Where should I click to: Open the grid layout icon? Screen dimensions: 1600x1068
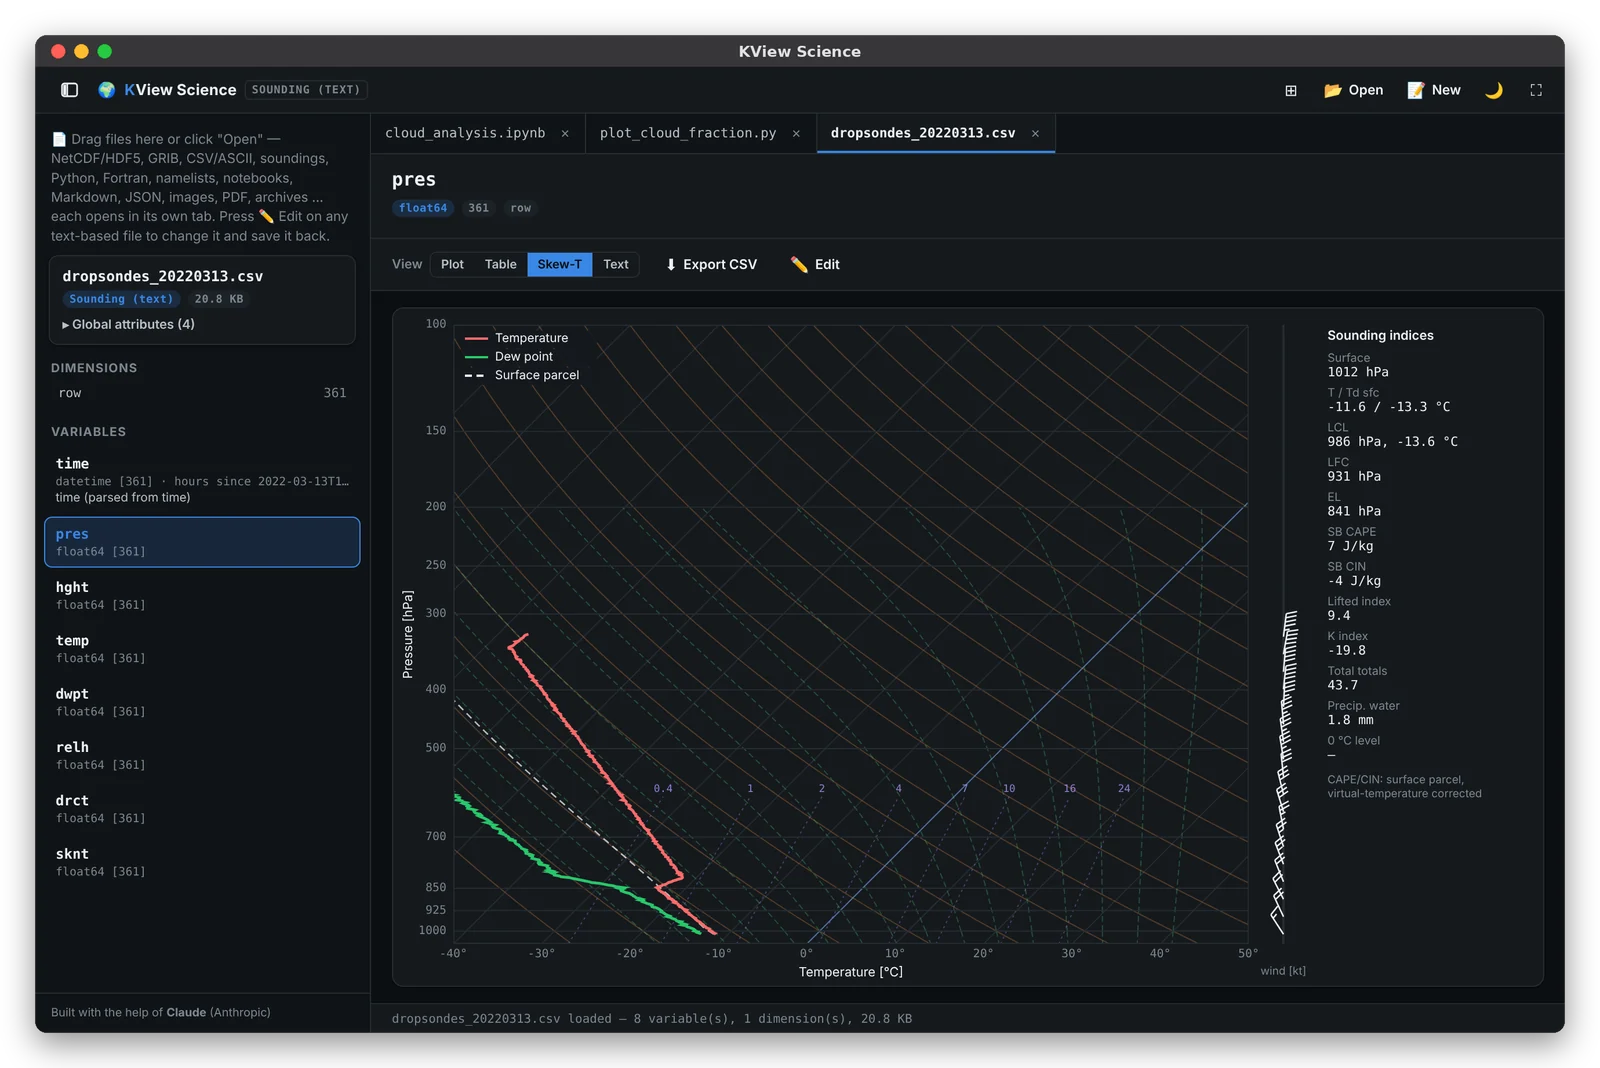tap(1291, 90)
